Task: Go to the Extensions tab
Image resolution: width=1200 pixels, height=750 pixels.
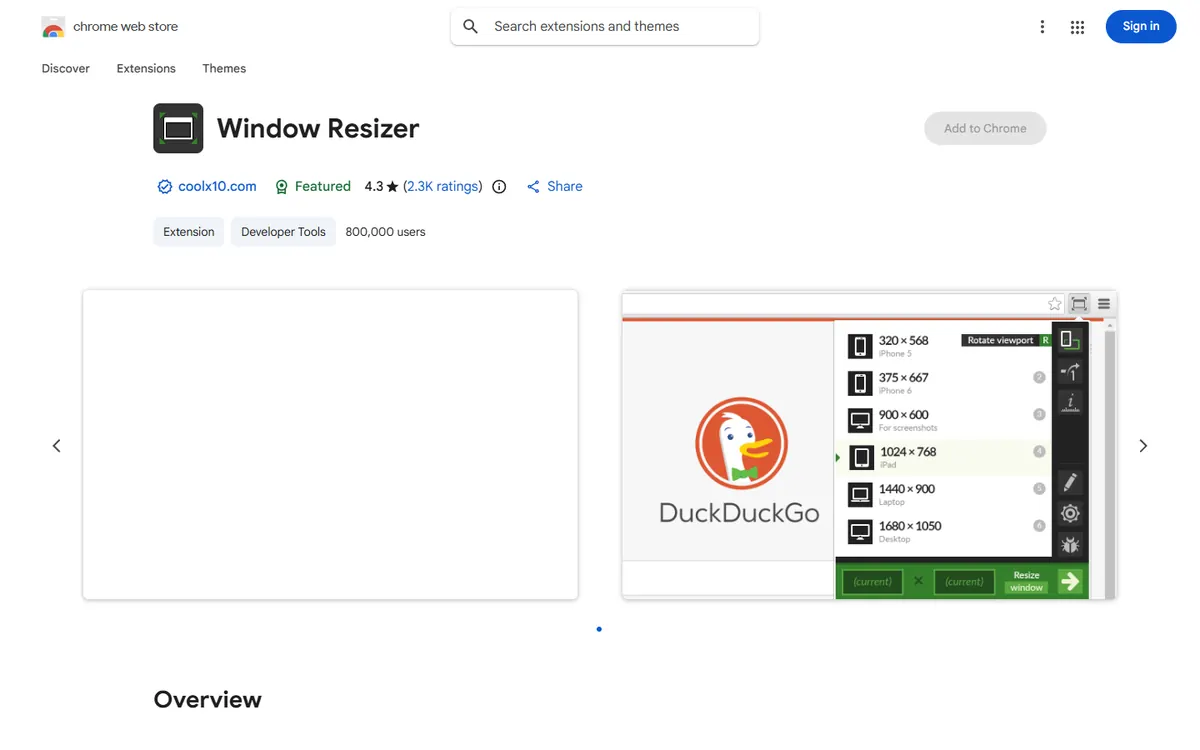Action: coord(146,69)
